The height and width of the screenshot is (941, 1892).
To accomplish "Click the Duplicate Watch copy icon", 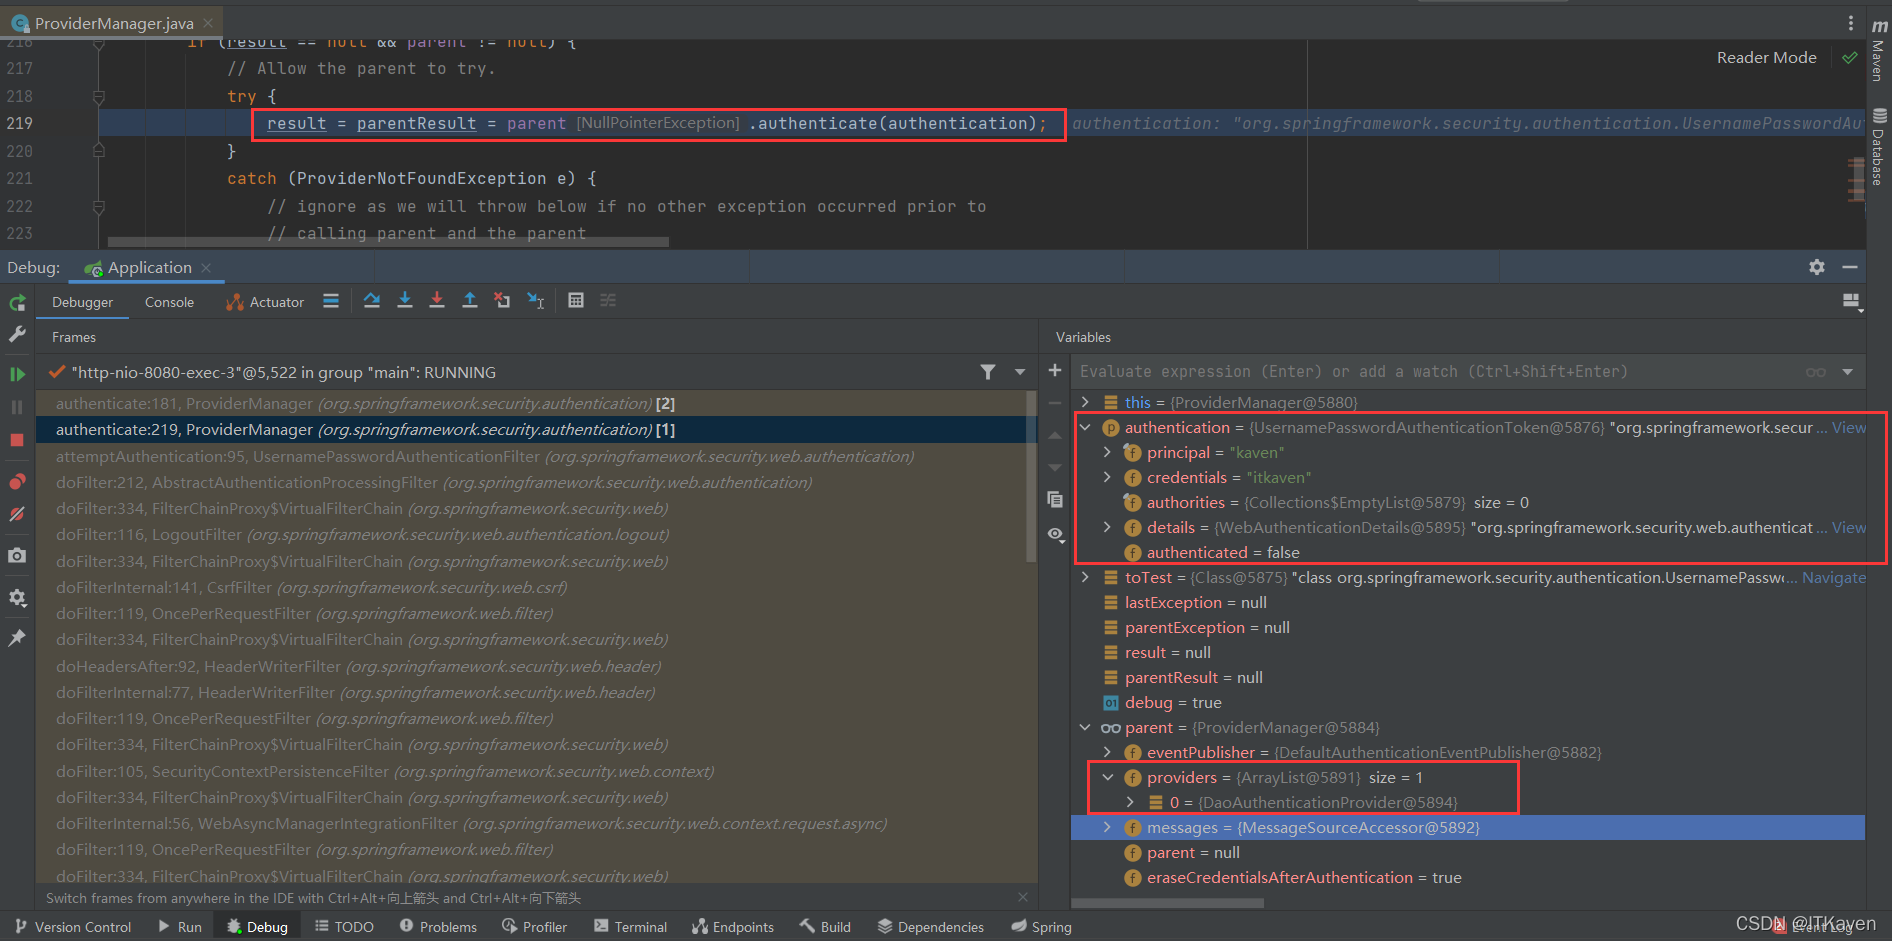I will click(1055, 499).
